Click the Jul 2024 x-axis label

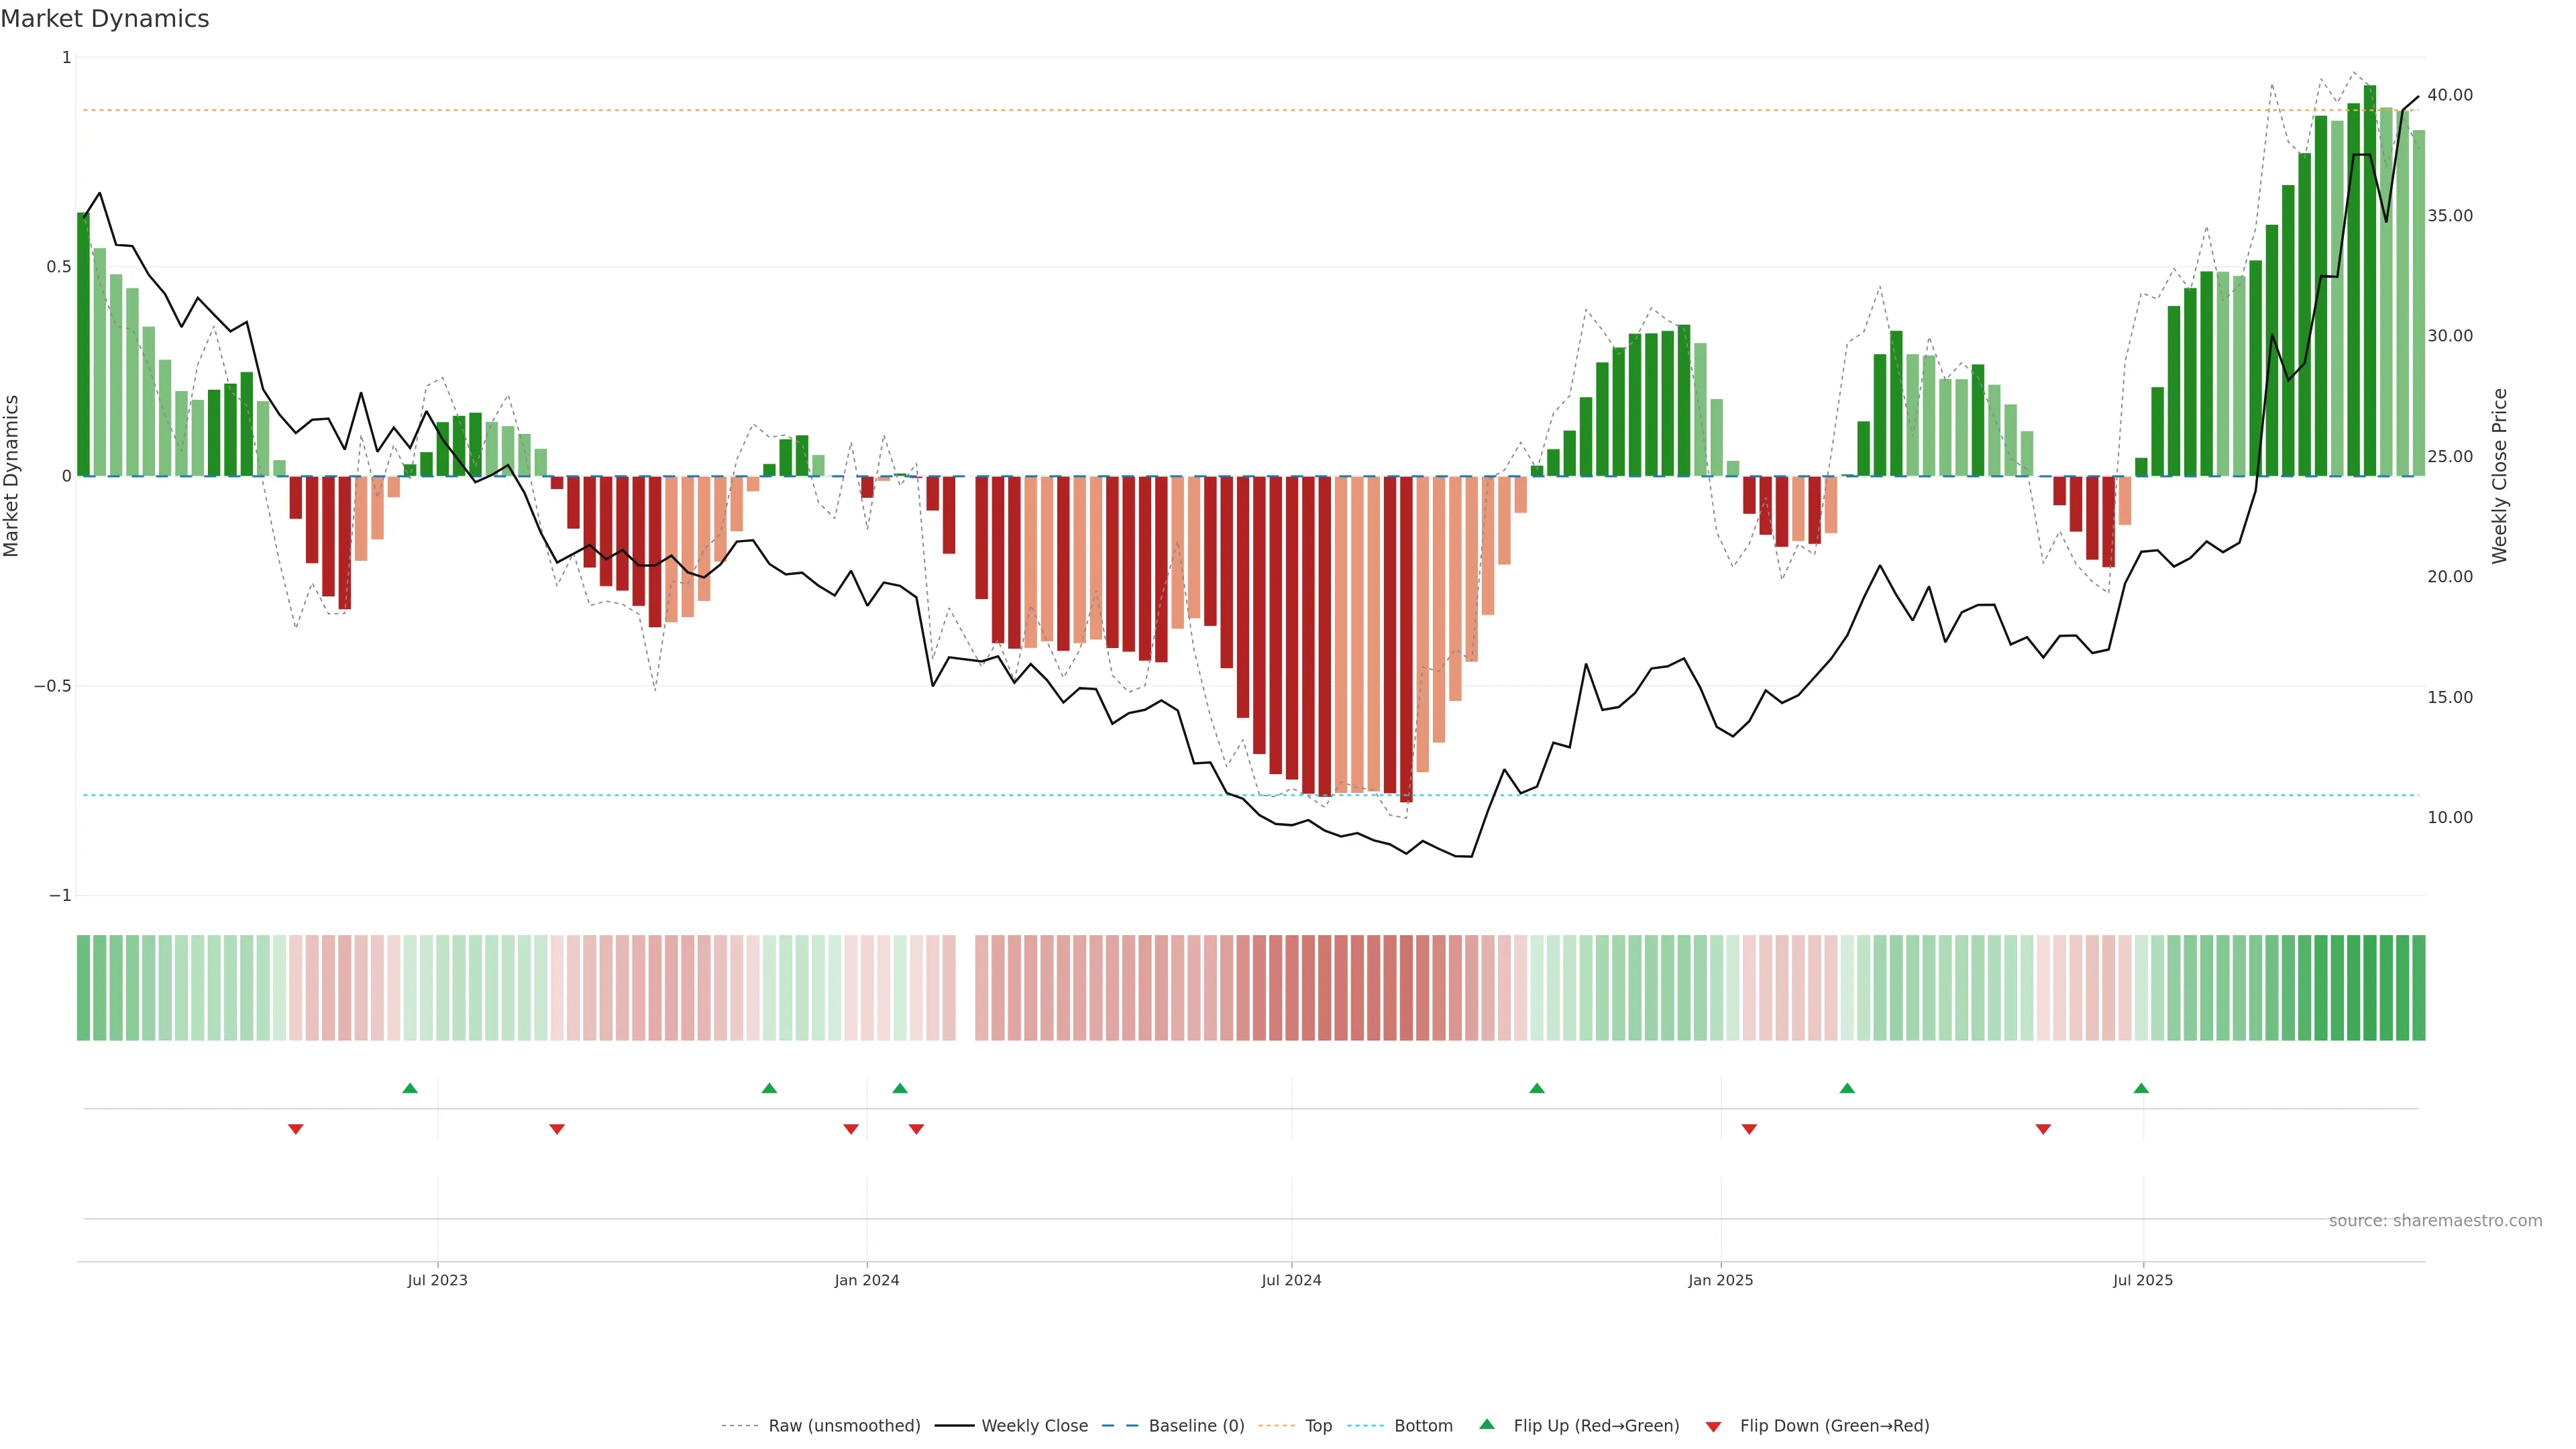pos(1291,1280)
